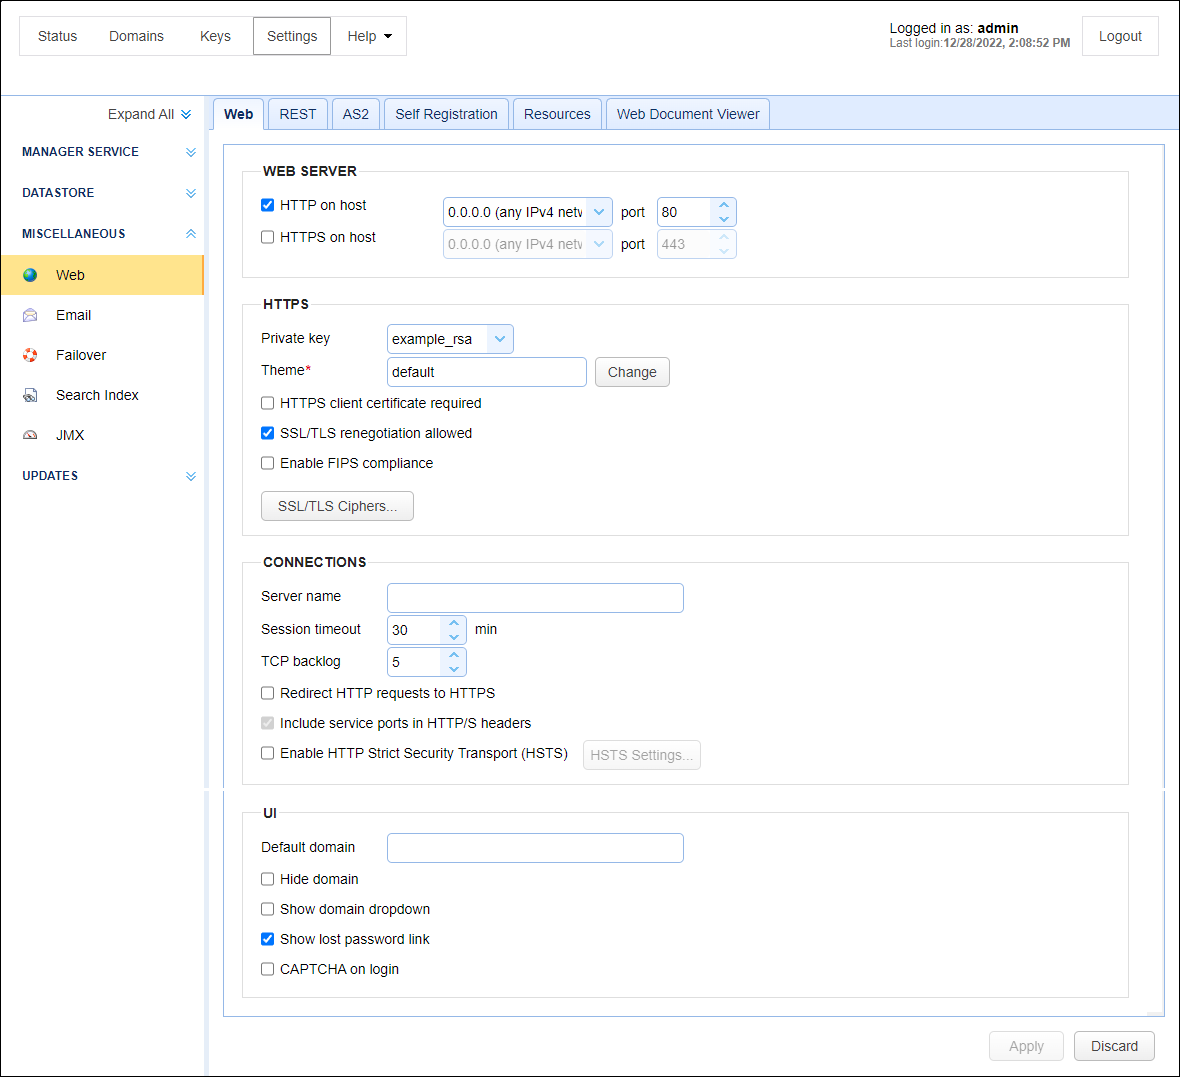Switch to the AS2 tab

(356, 114)
